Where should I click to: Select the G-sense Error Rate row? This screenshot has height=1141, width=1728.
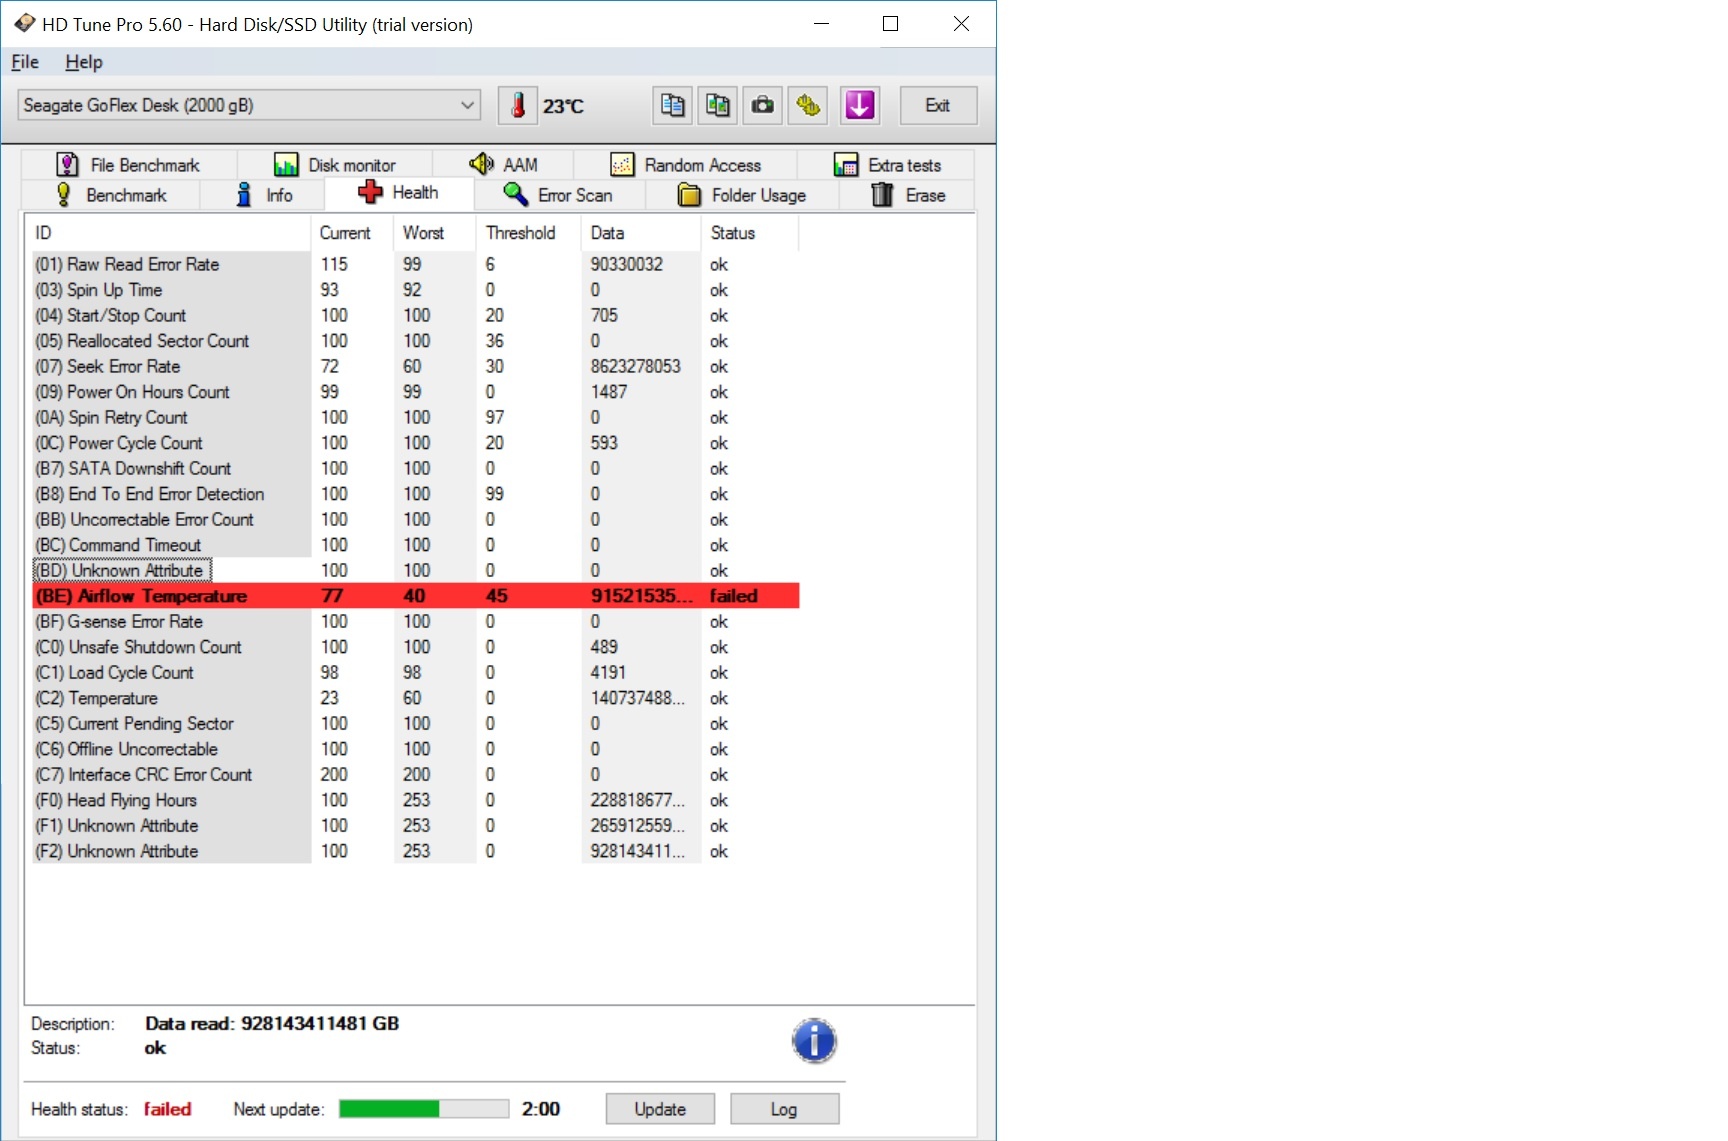pos(416,622)
